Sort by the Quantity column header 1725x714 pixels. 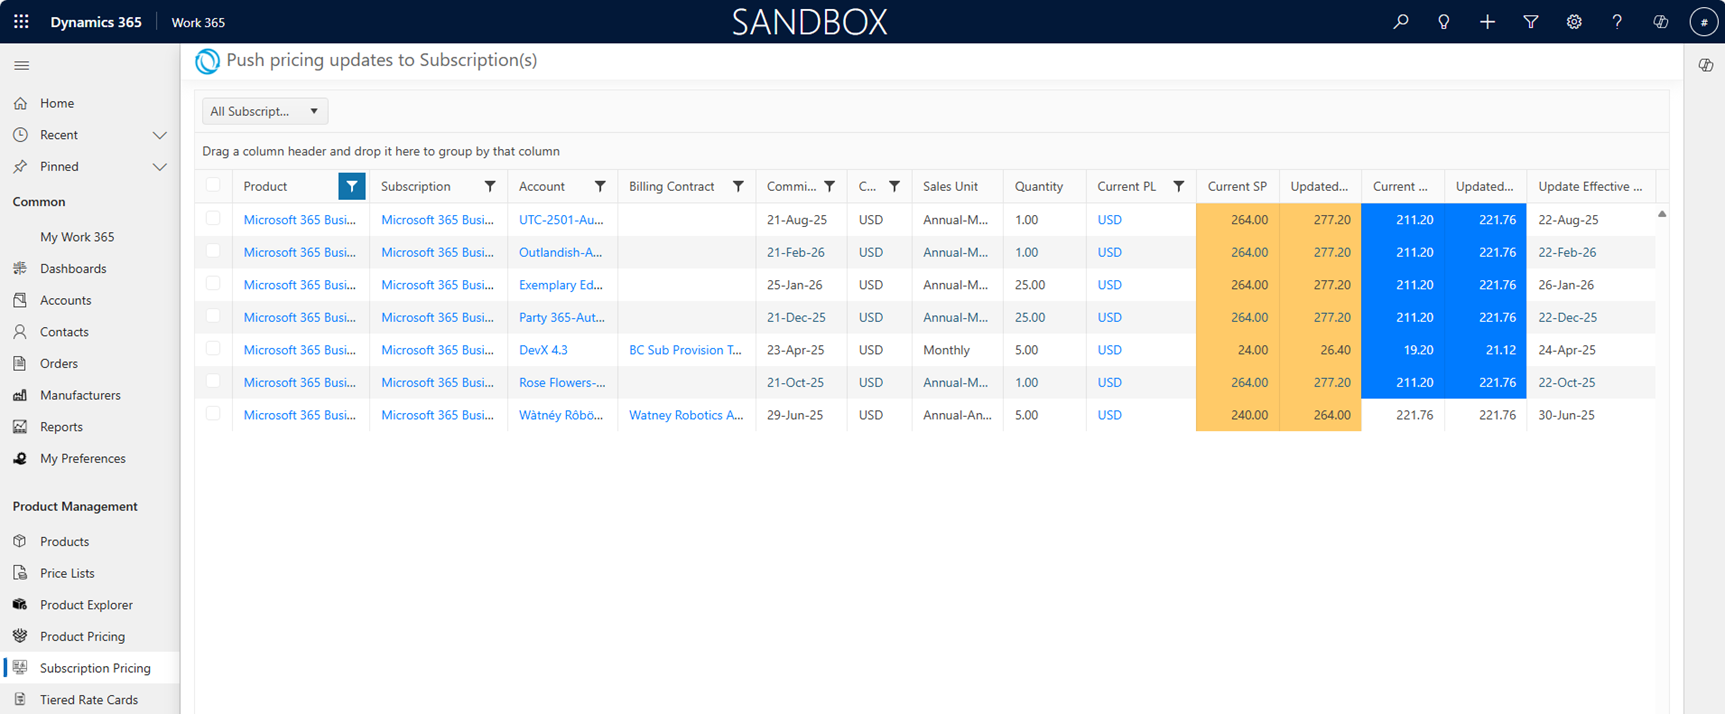1039,187
